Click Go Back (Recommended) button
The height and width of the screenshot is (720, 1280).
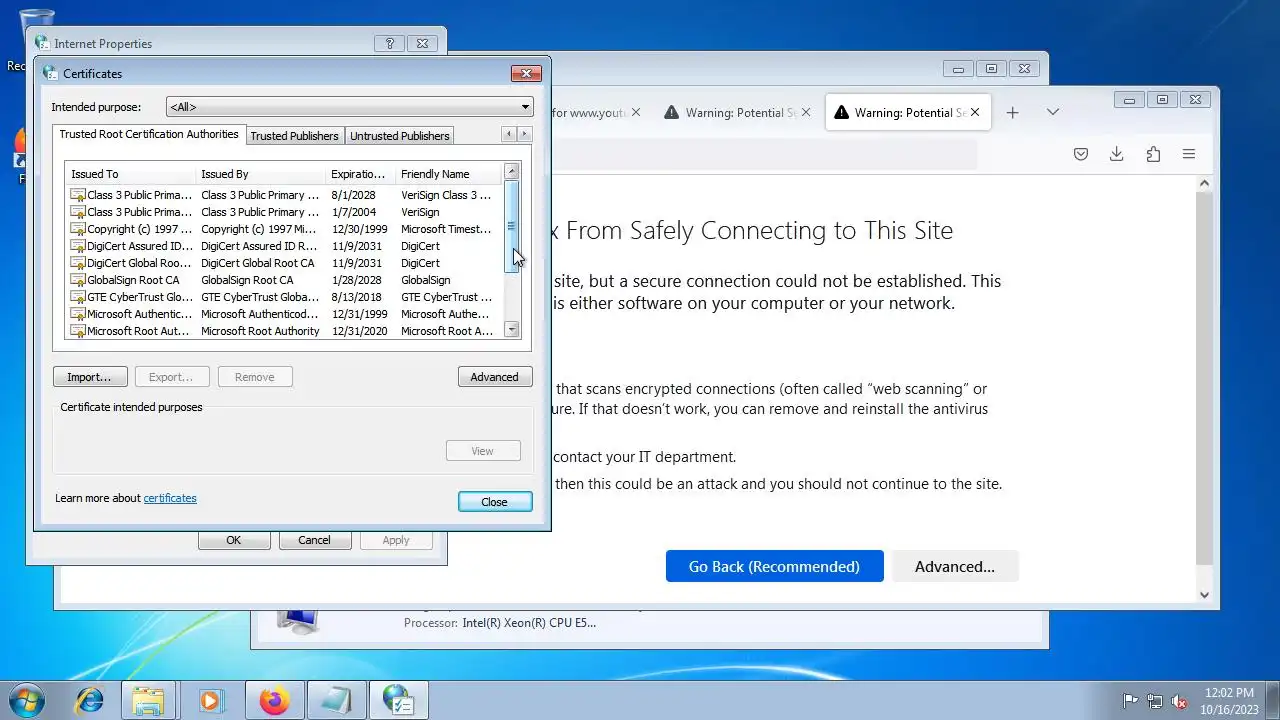pos(774,566)
